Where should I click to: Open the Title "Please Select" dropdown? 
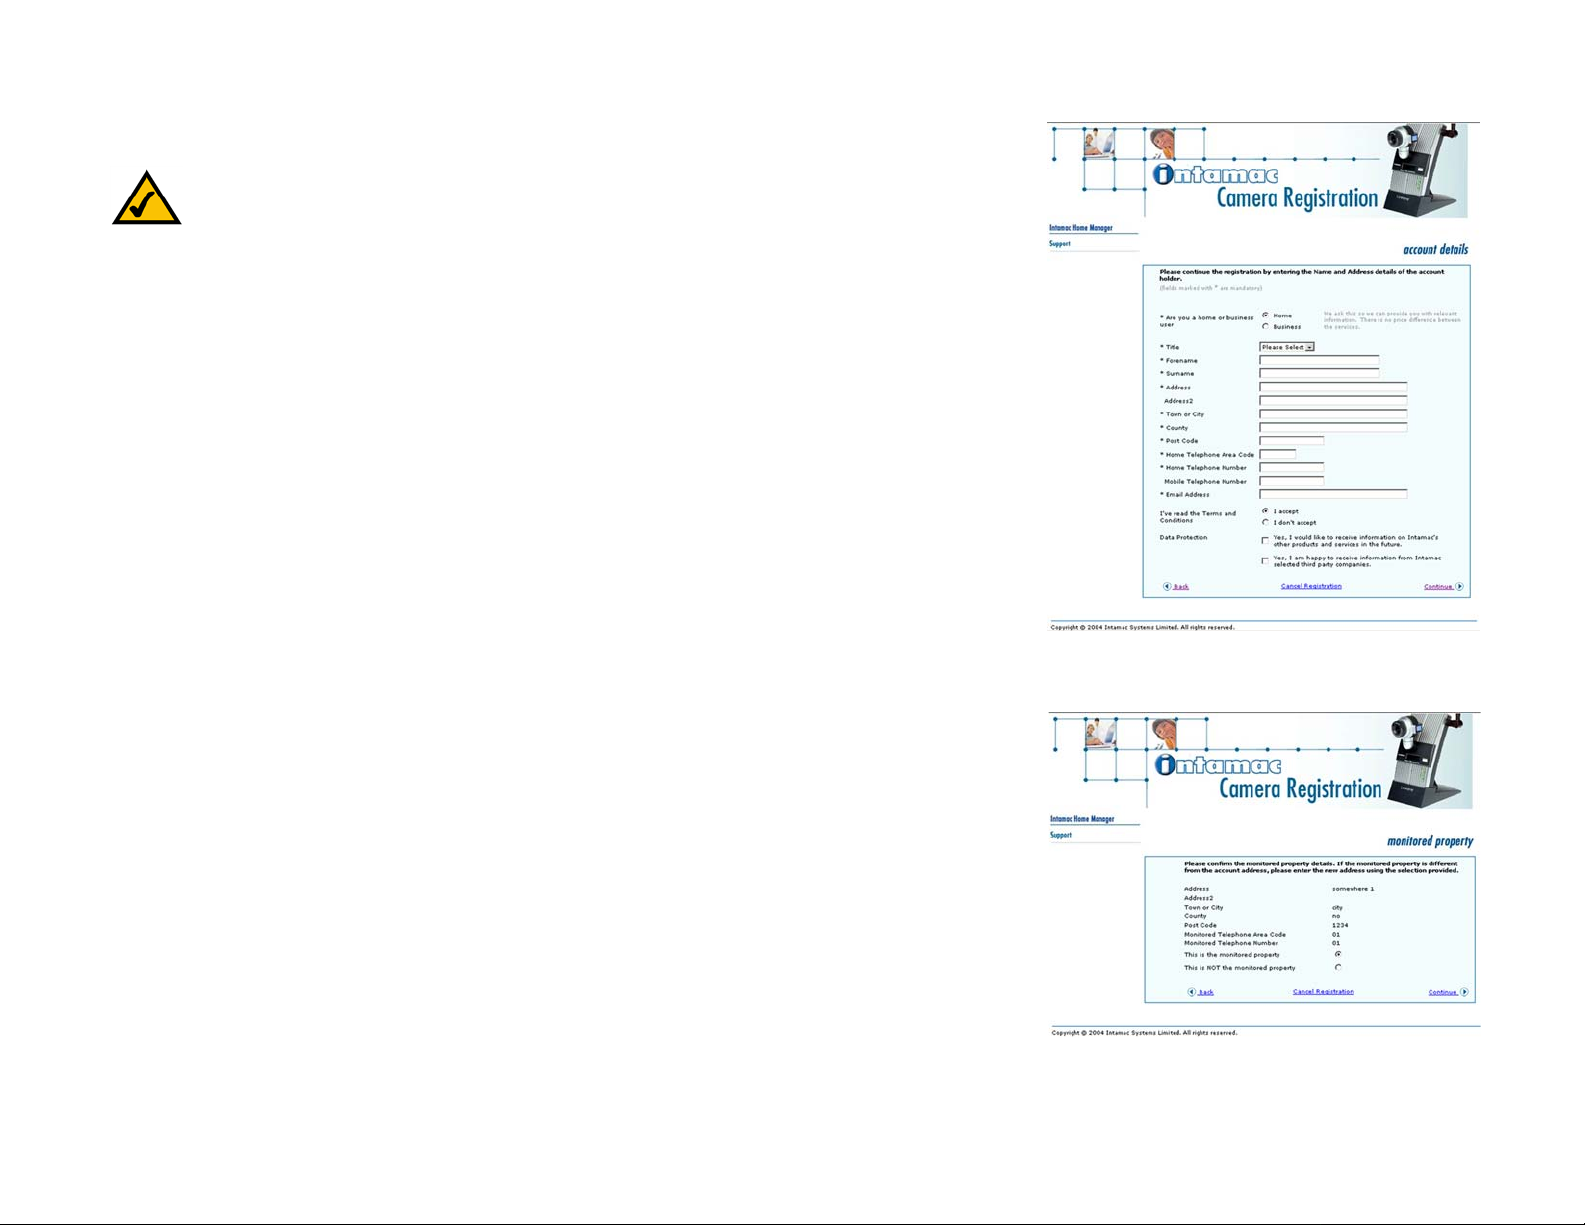tap(1287, 347)
